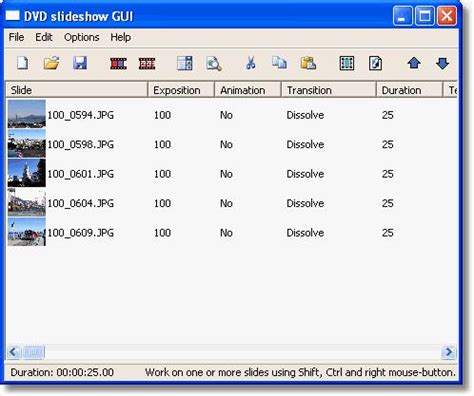Select thumbnail of 100_0604.JPG
Viewport: 474px width, 396px height.
coord(27,202)
